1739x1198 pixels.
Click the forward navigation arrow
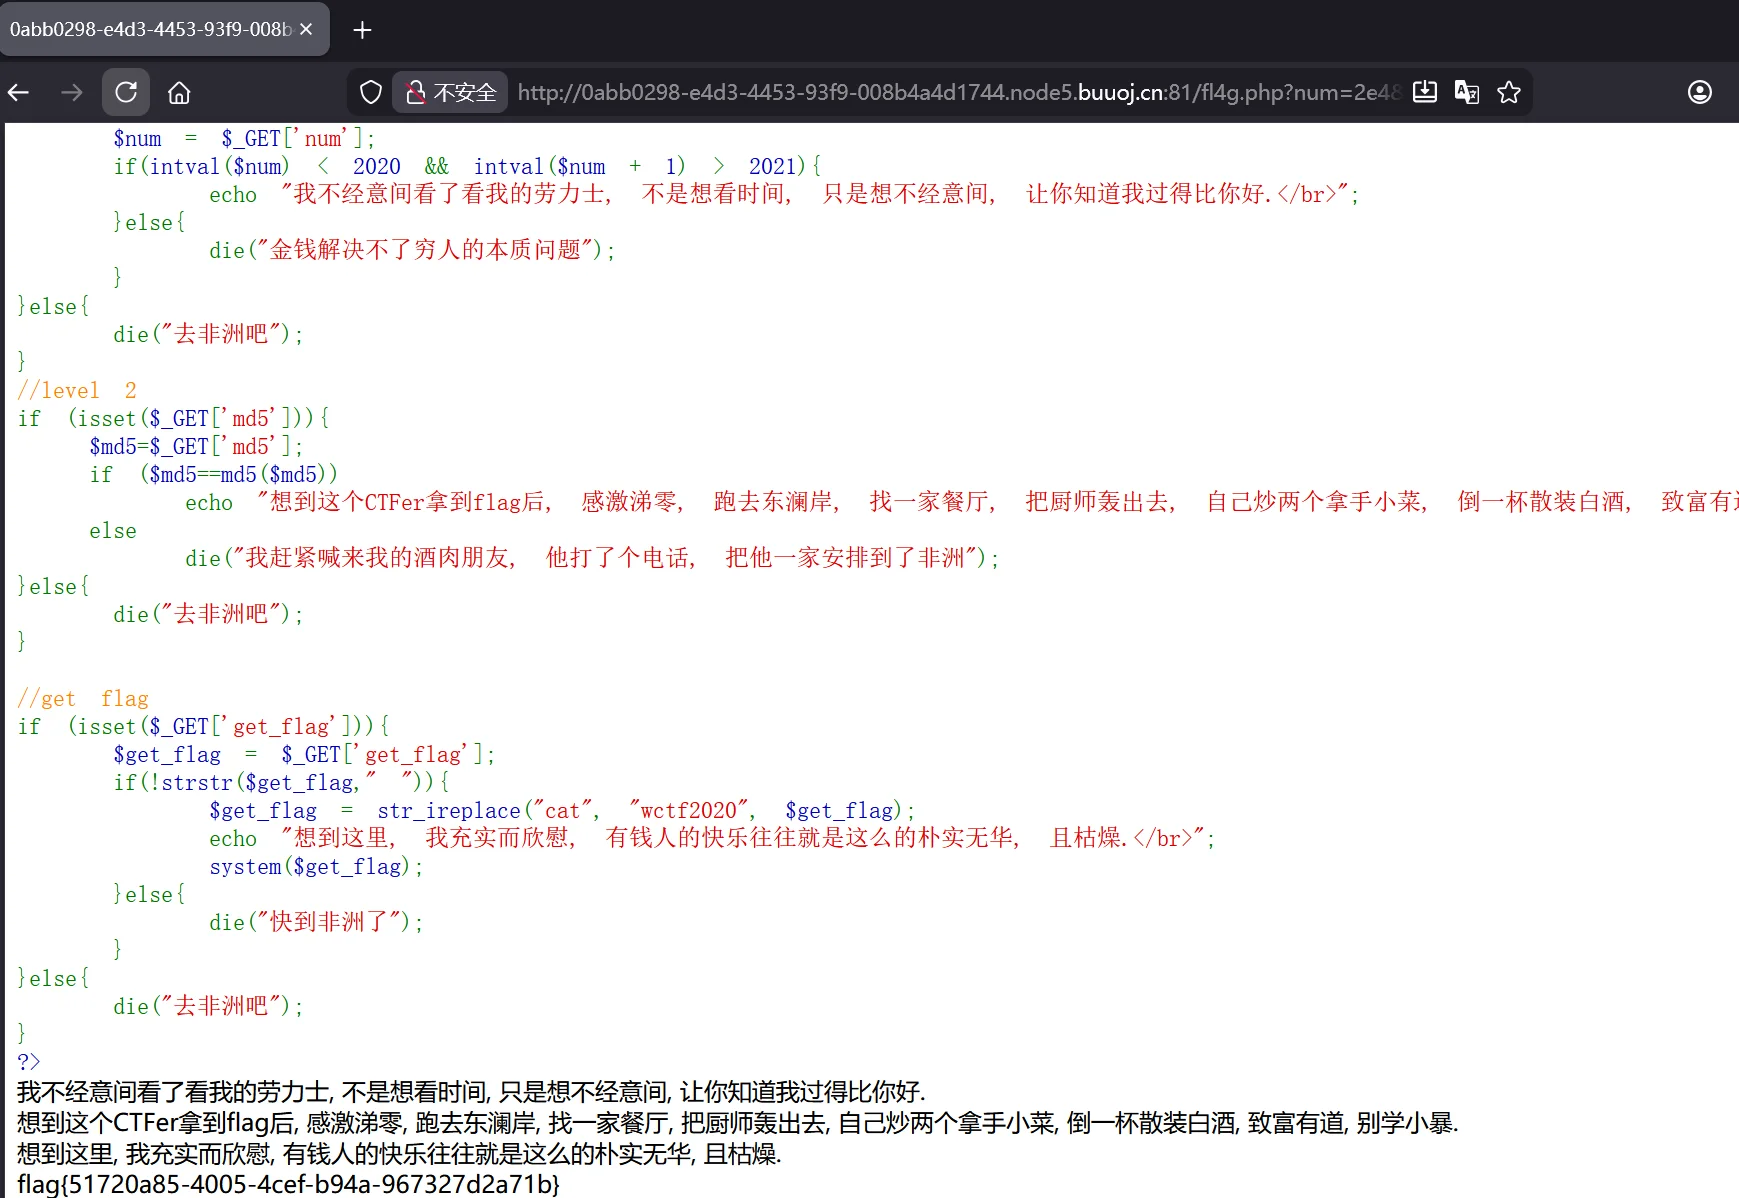72,93
